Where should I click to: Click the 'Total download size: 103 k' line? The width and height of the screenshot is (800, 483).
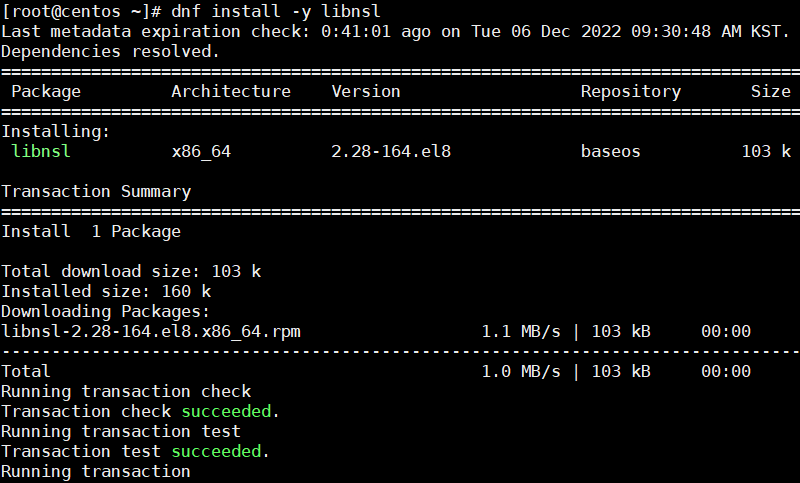click(131, 271)
